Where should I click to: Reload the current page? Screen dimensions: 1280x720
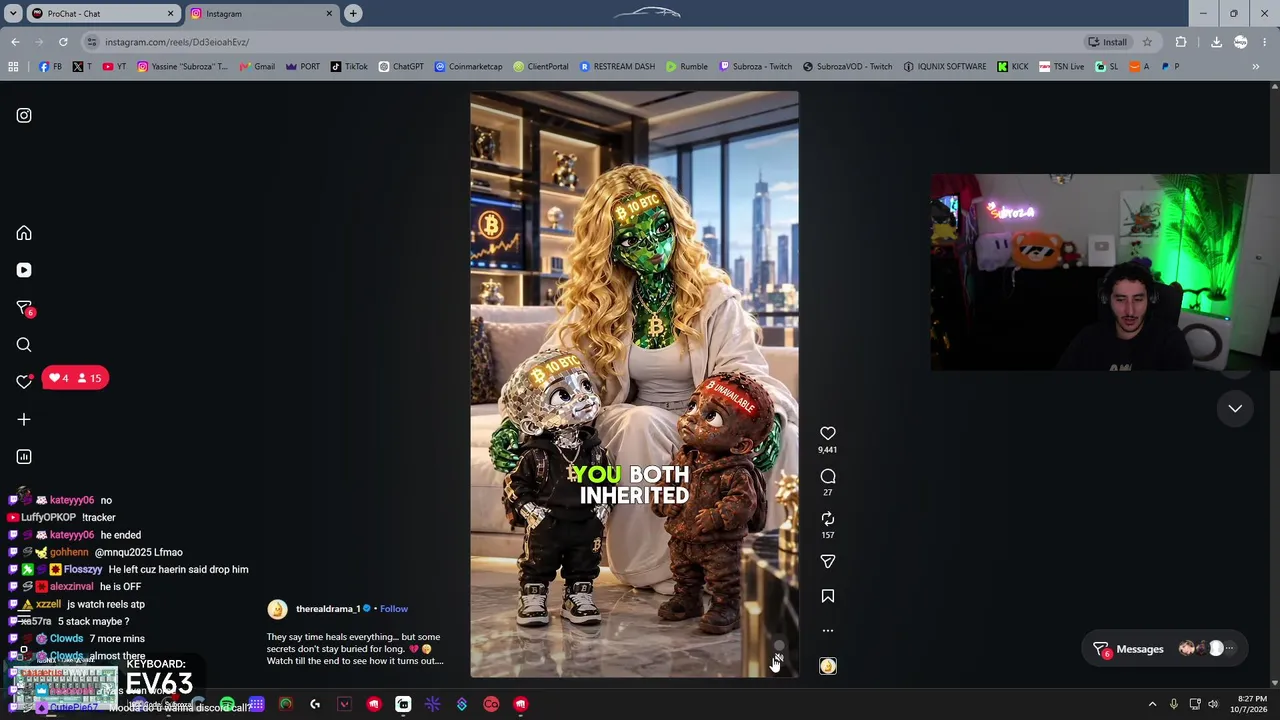click(x=63, y=42)
